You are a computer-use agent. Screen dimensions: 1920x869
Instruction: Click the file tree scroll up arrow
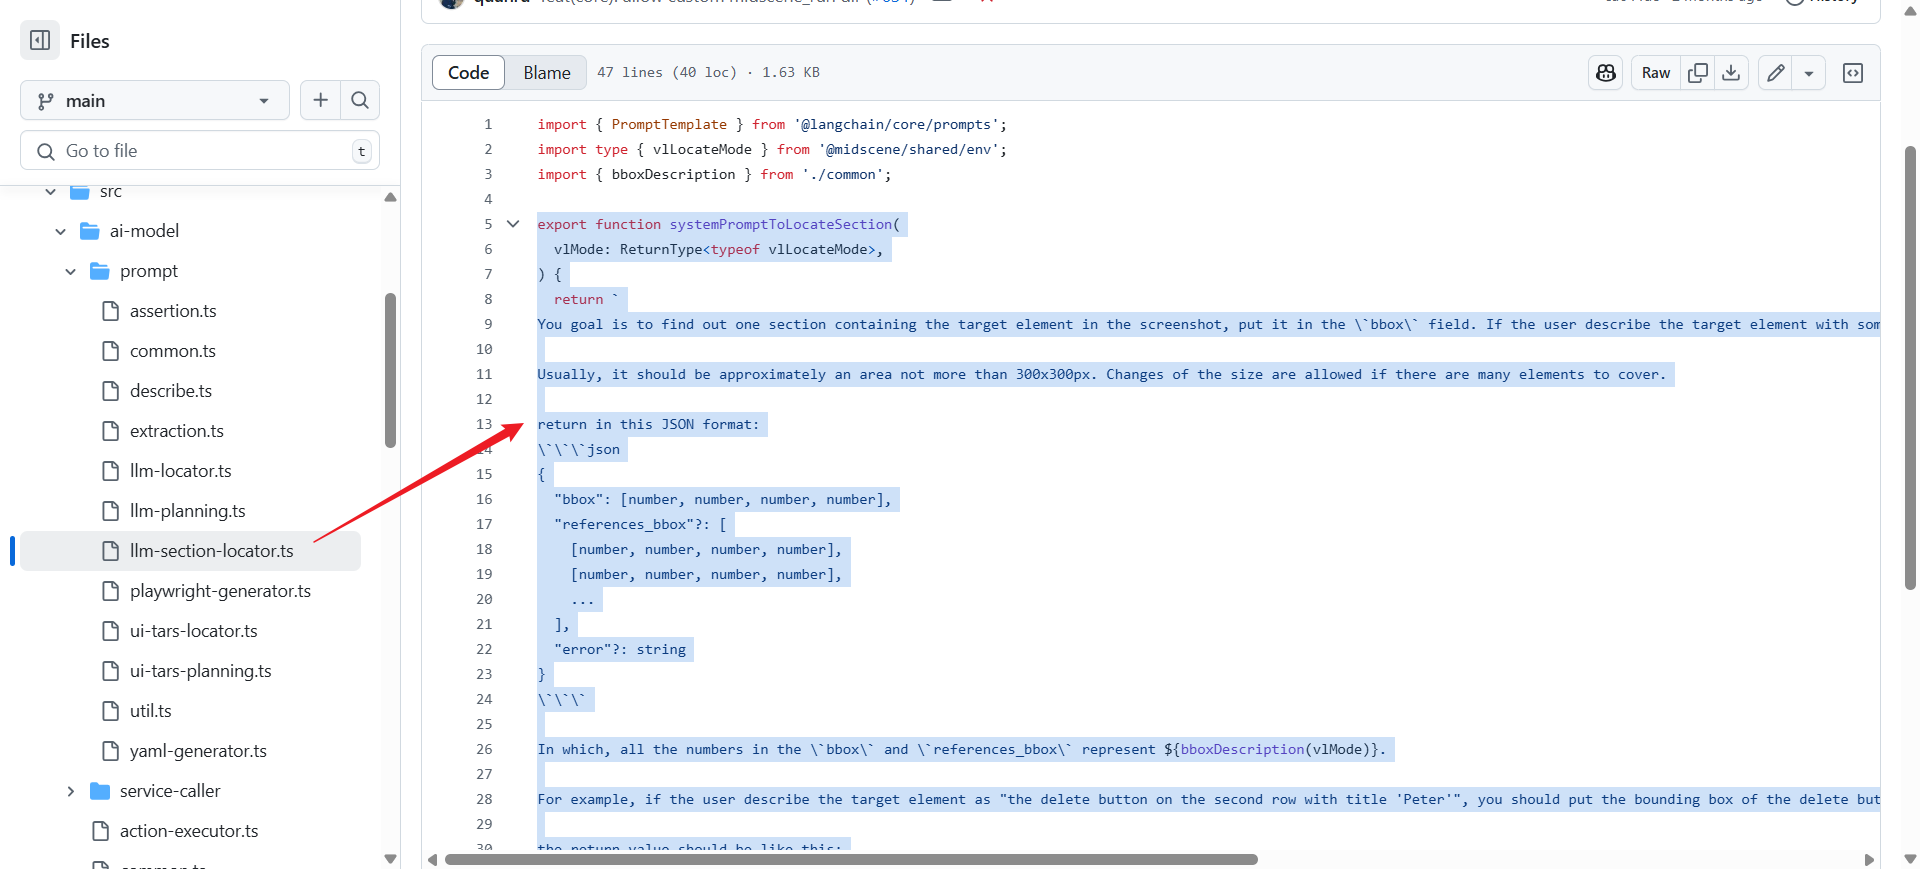tap(391, 197)
